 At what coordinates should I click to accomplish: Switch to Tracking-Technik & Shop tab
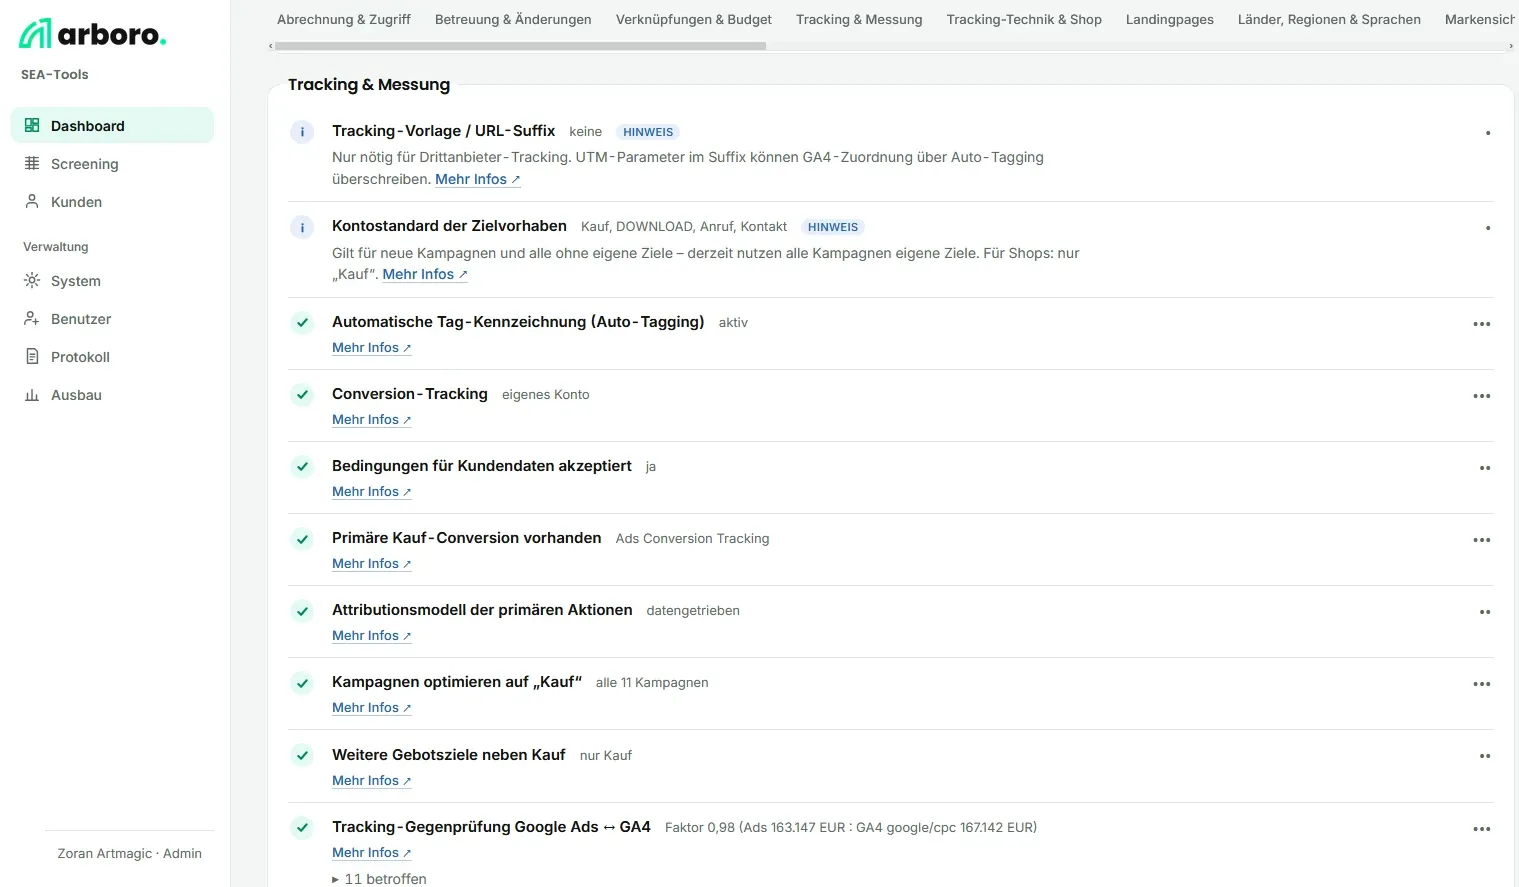click(1024, 19)
